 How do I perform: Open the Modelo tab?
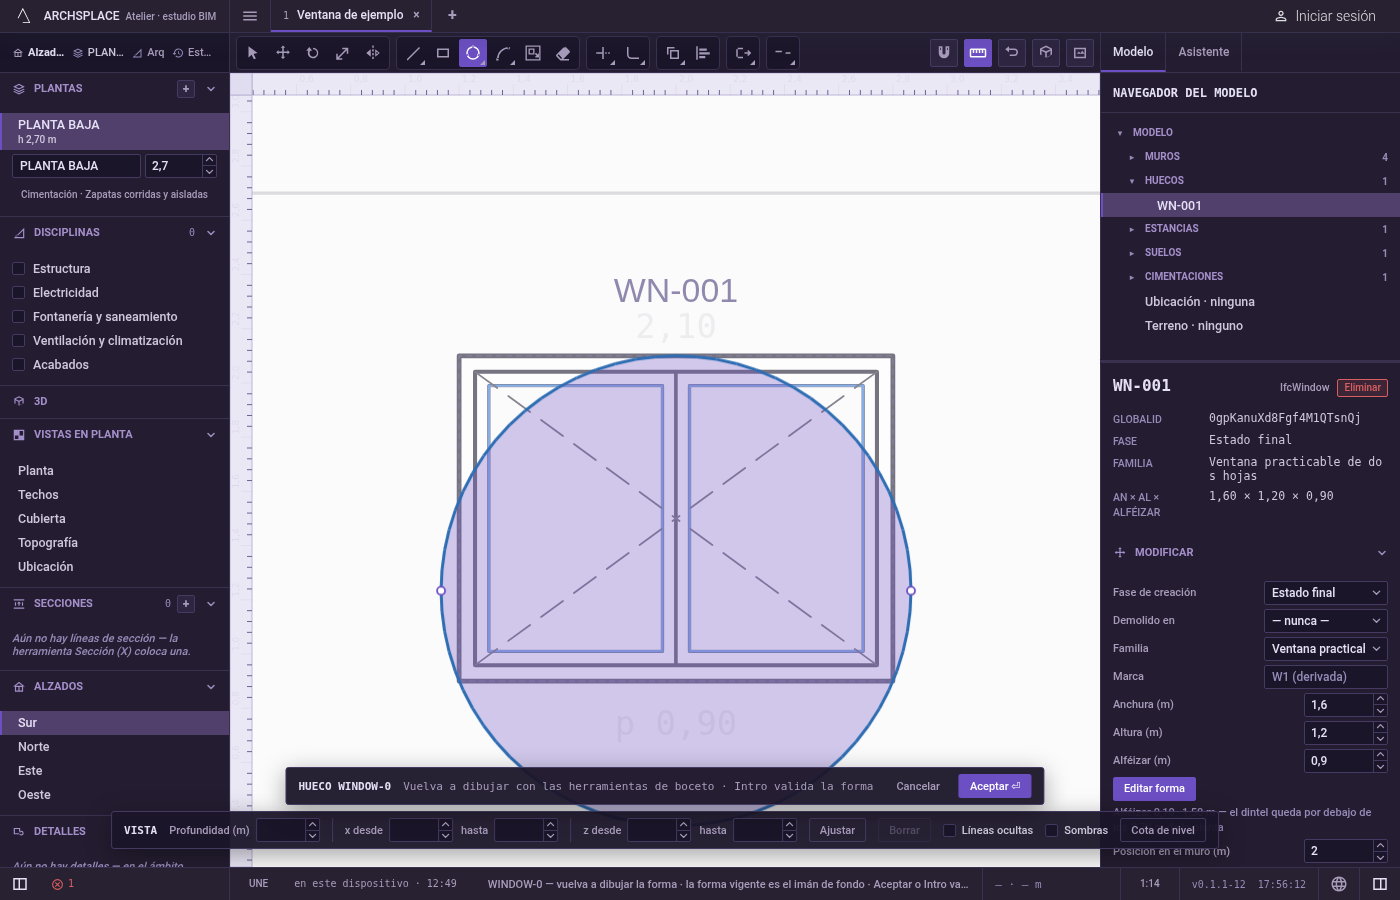pyautogui.click(x=1133, y=52)
